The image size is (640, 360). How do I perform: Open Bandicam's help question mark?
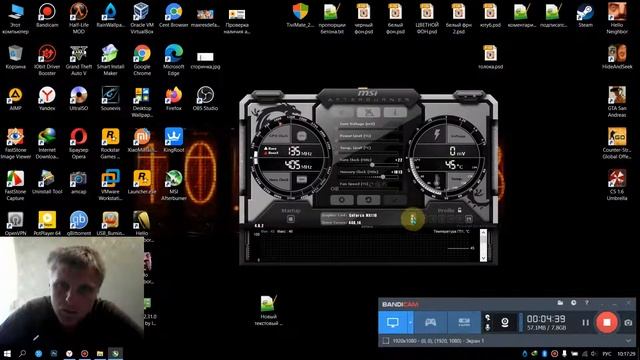click(587, 303)
